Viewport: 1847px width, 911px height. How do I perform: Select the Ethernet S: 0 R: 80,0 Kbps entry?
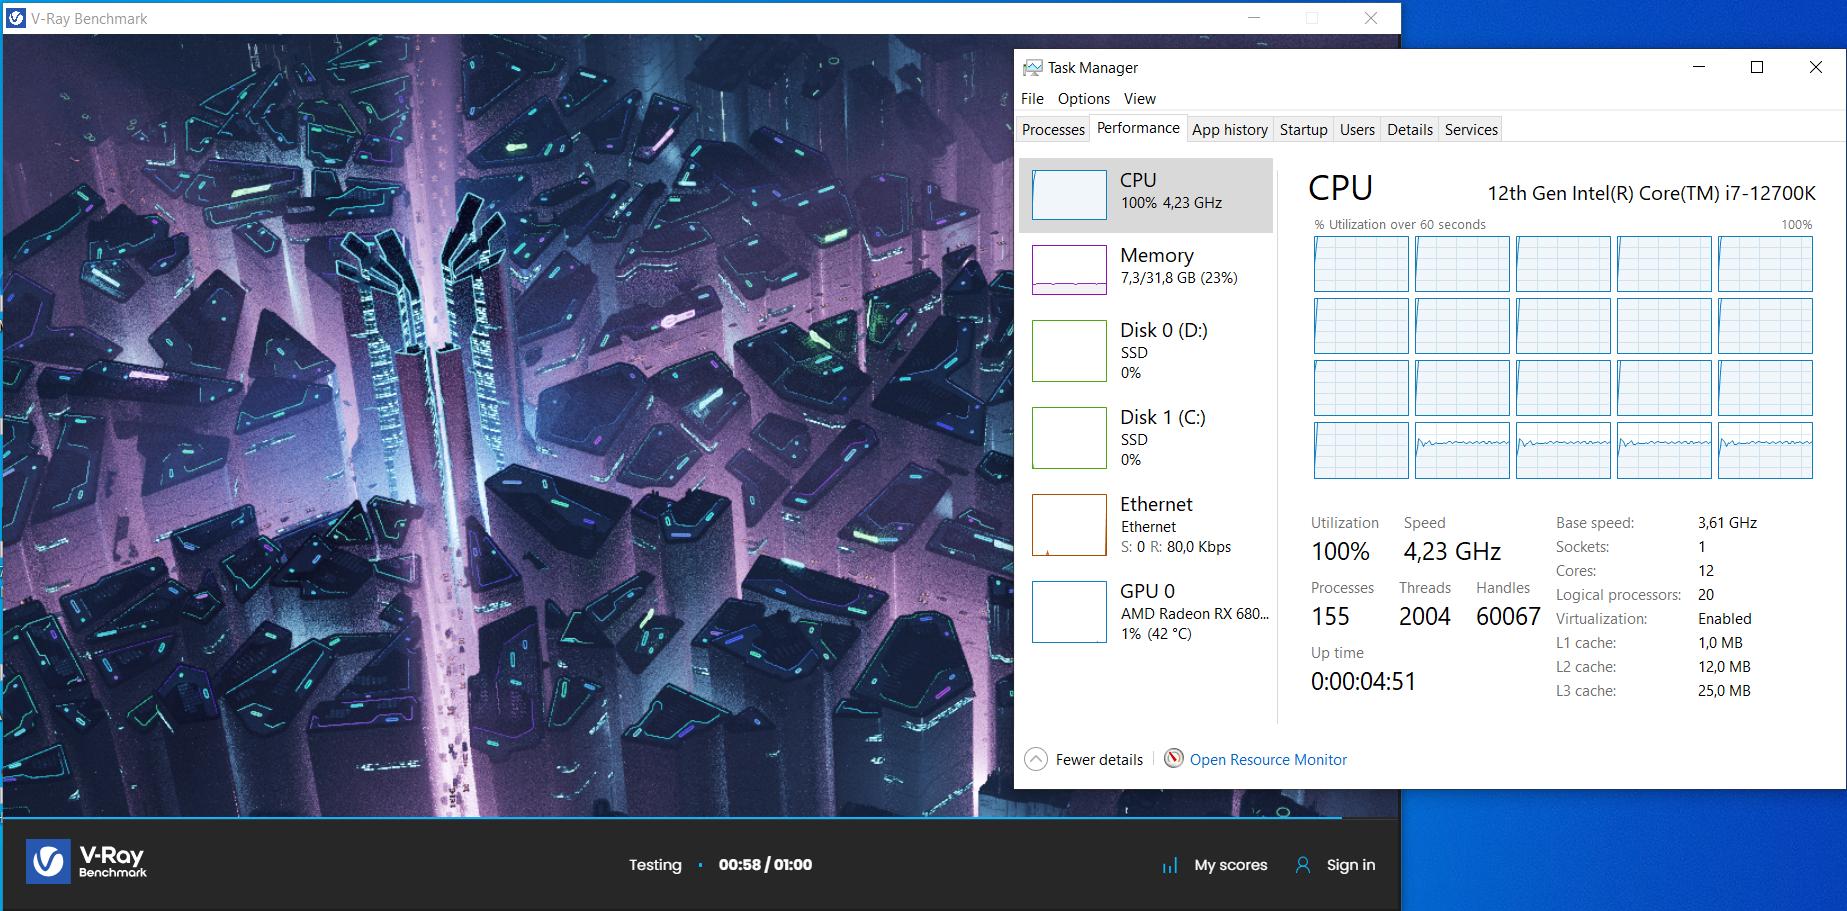[x=1146, y=525]
